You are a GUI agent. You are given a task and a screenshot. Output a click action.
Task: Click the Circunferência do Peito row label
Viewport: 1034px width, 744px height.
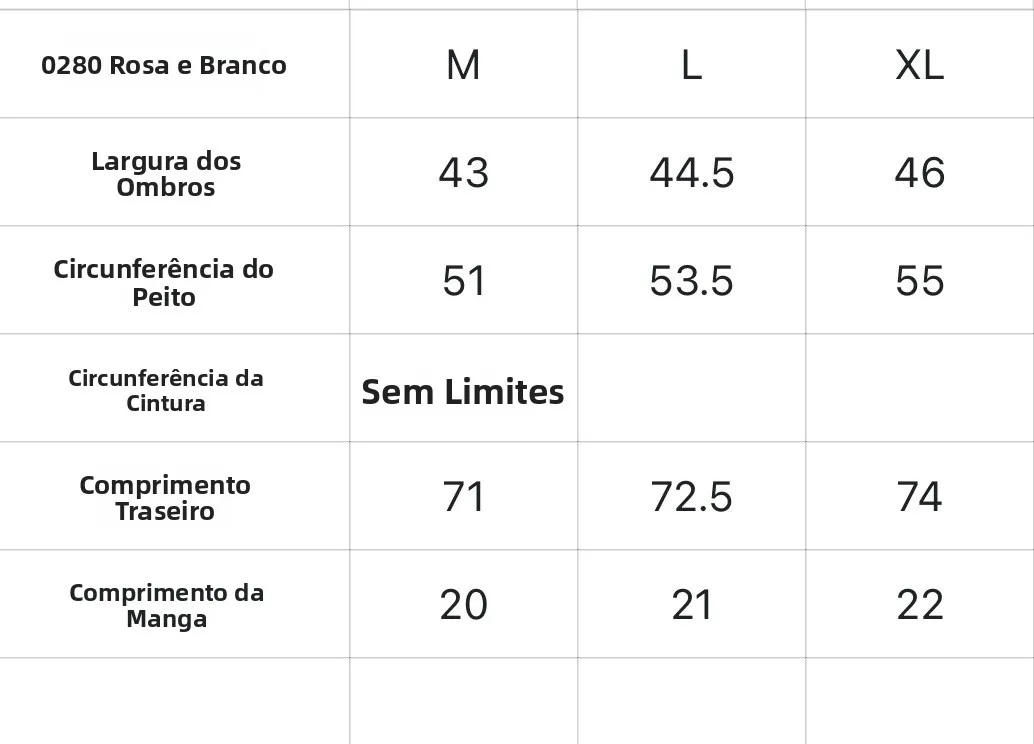coord(164,282)
